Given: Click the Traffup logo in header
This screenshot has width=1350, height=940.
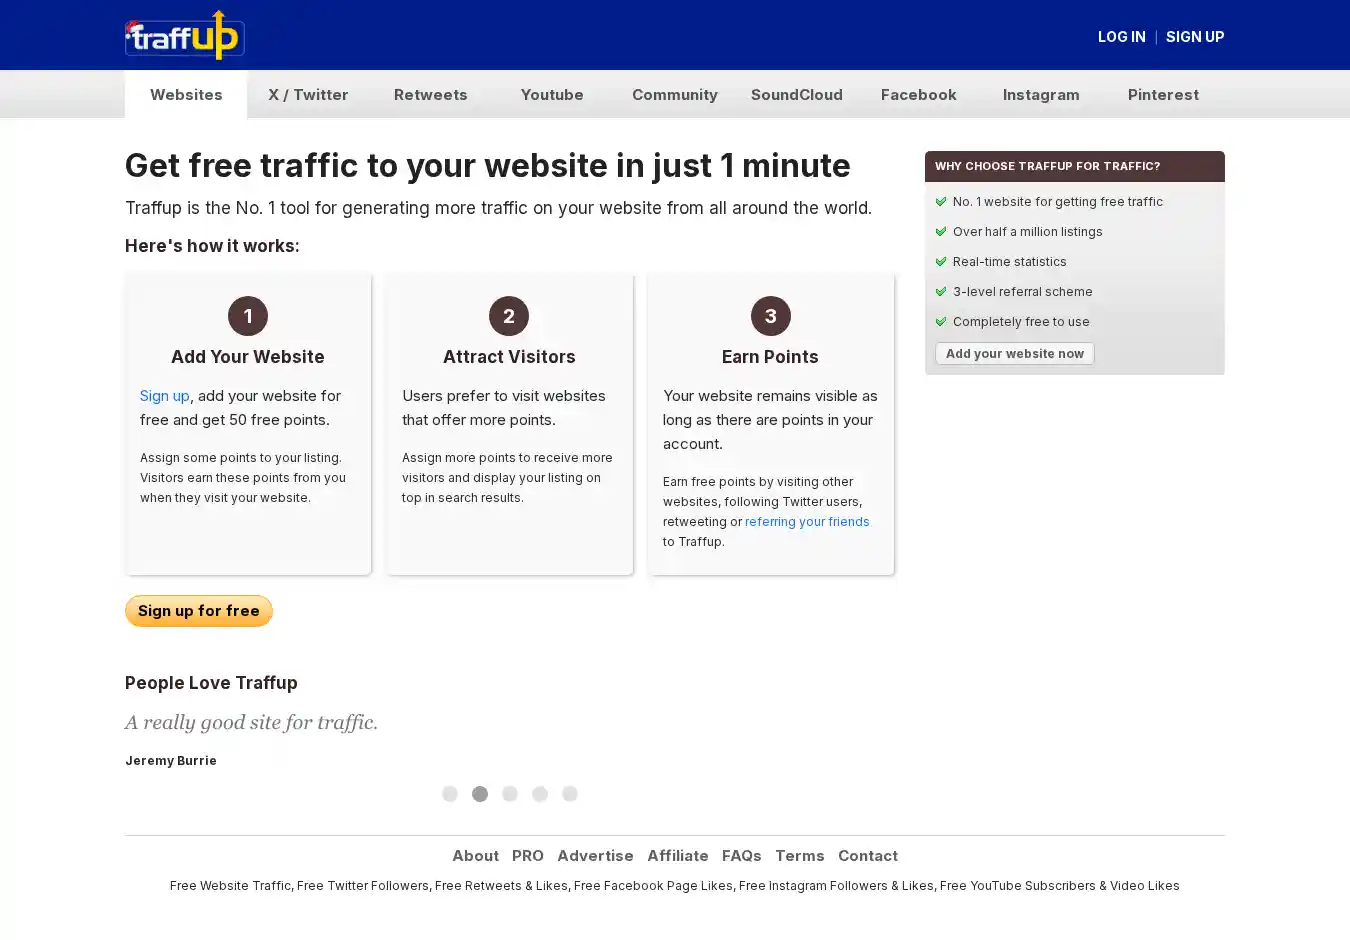Looking at the screenshot, I should [x=185, y=36].
